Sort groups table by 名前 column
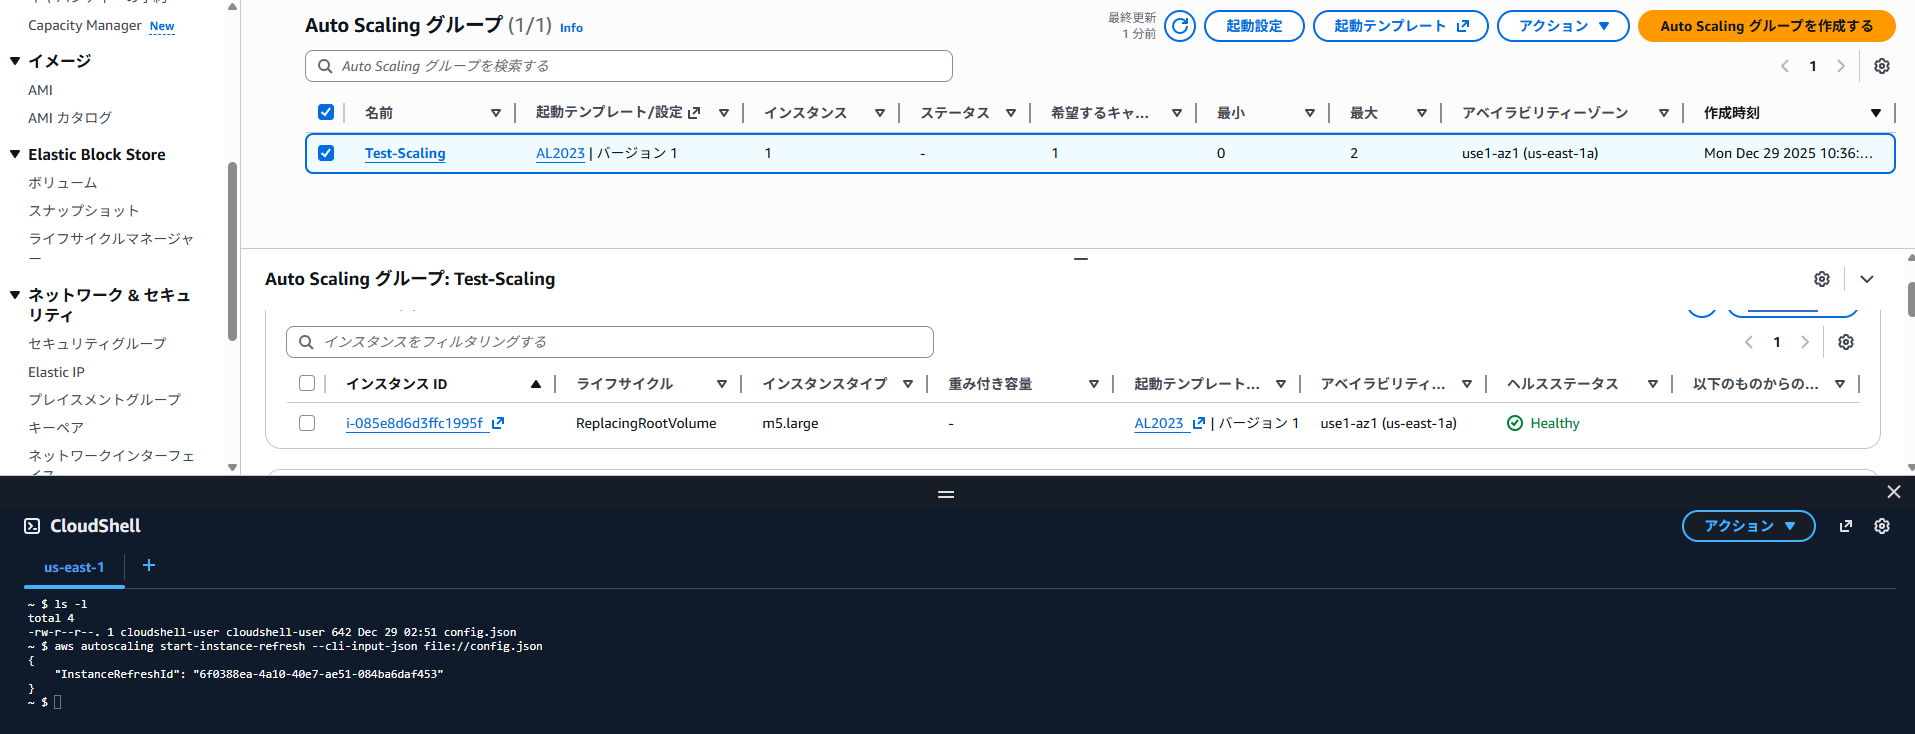1915x734 pixels. coord(495,113)
